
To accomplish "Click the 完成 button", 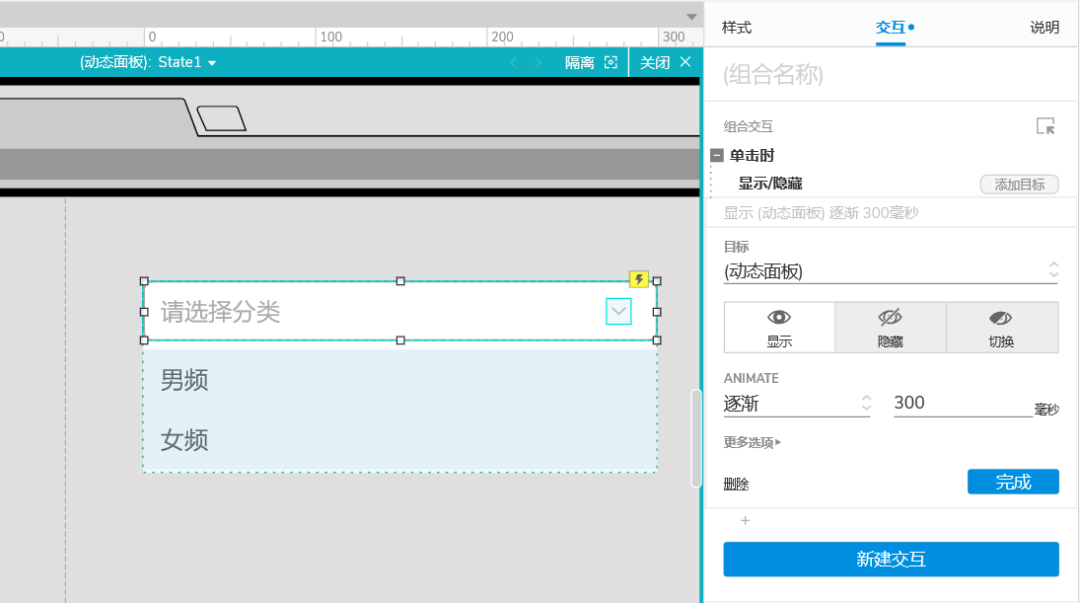I will pyautogui.click(x=1012, y=482).
